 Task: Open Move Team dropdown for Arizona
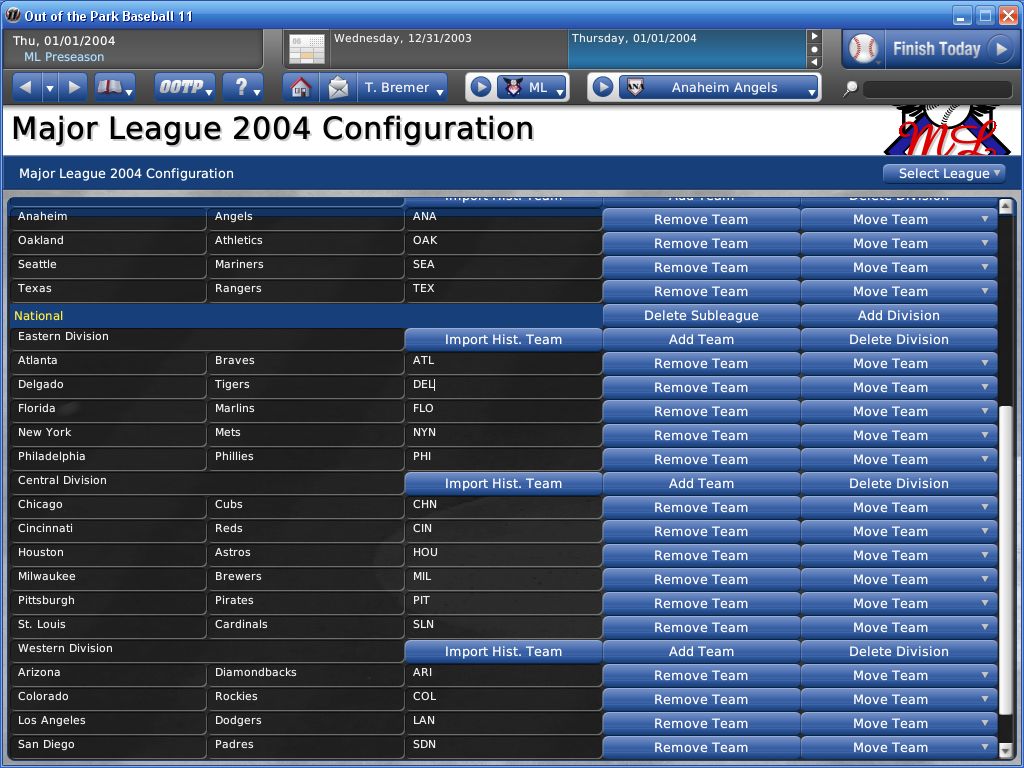coord(899,676)
